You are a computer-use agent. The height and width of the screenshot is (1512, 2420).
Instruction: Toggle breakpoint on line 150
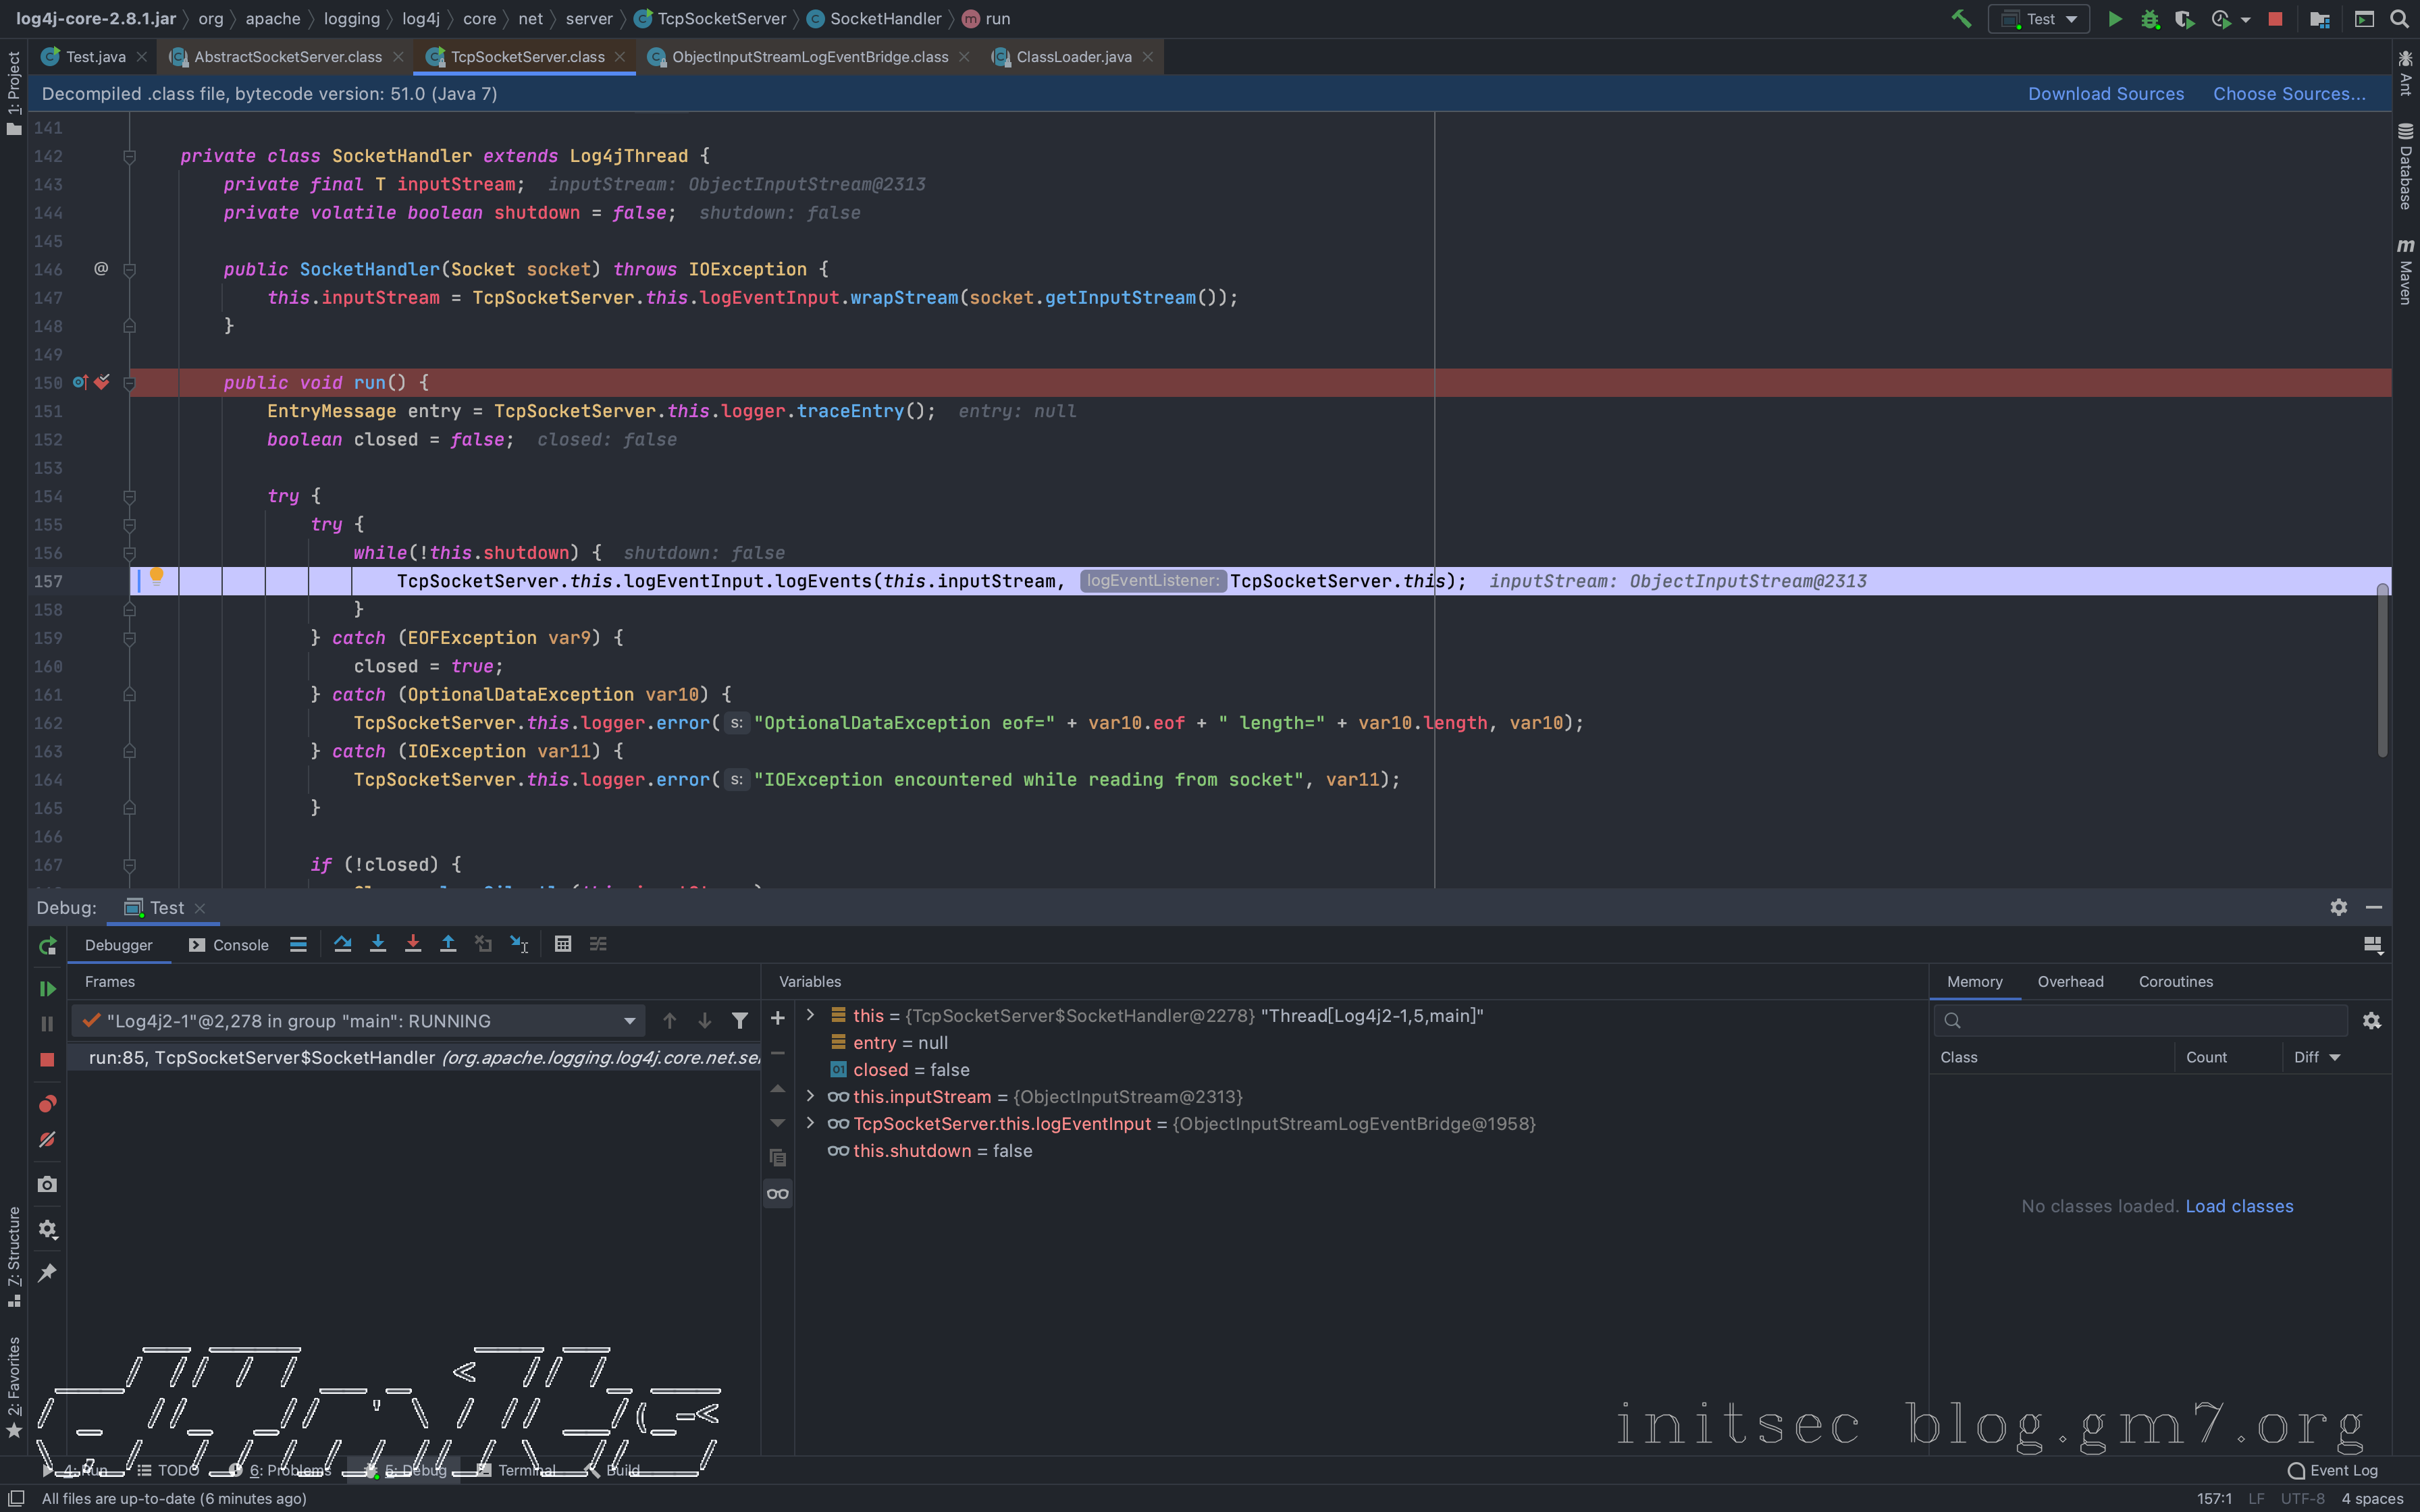click(102, 382)
